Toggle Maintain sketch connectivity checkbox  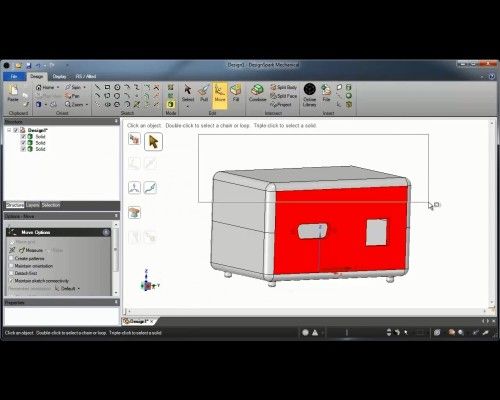click(x=11, y=281)
